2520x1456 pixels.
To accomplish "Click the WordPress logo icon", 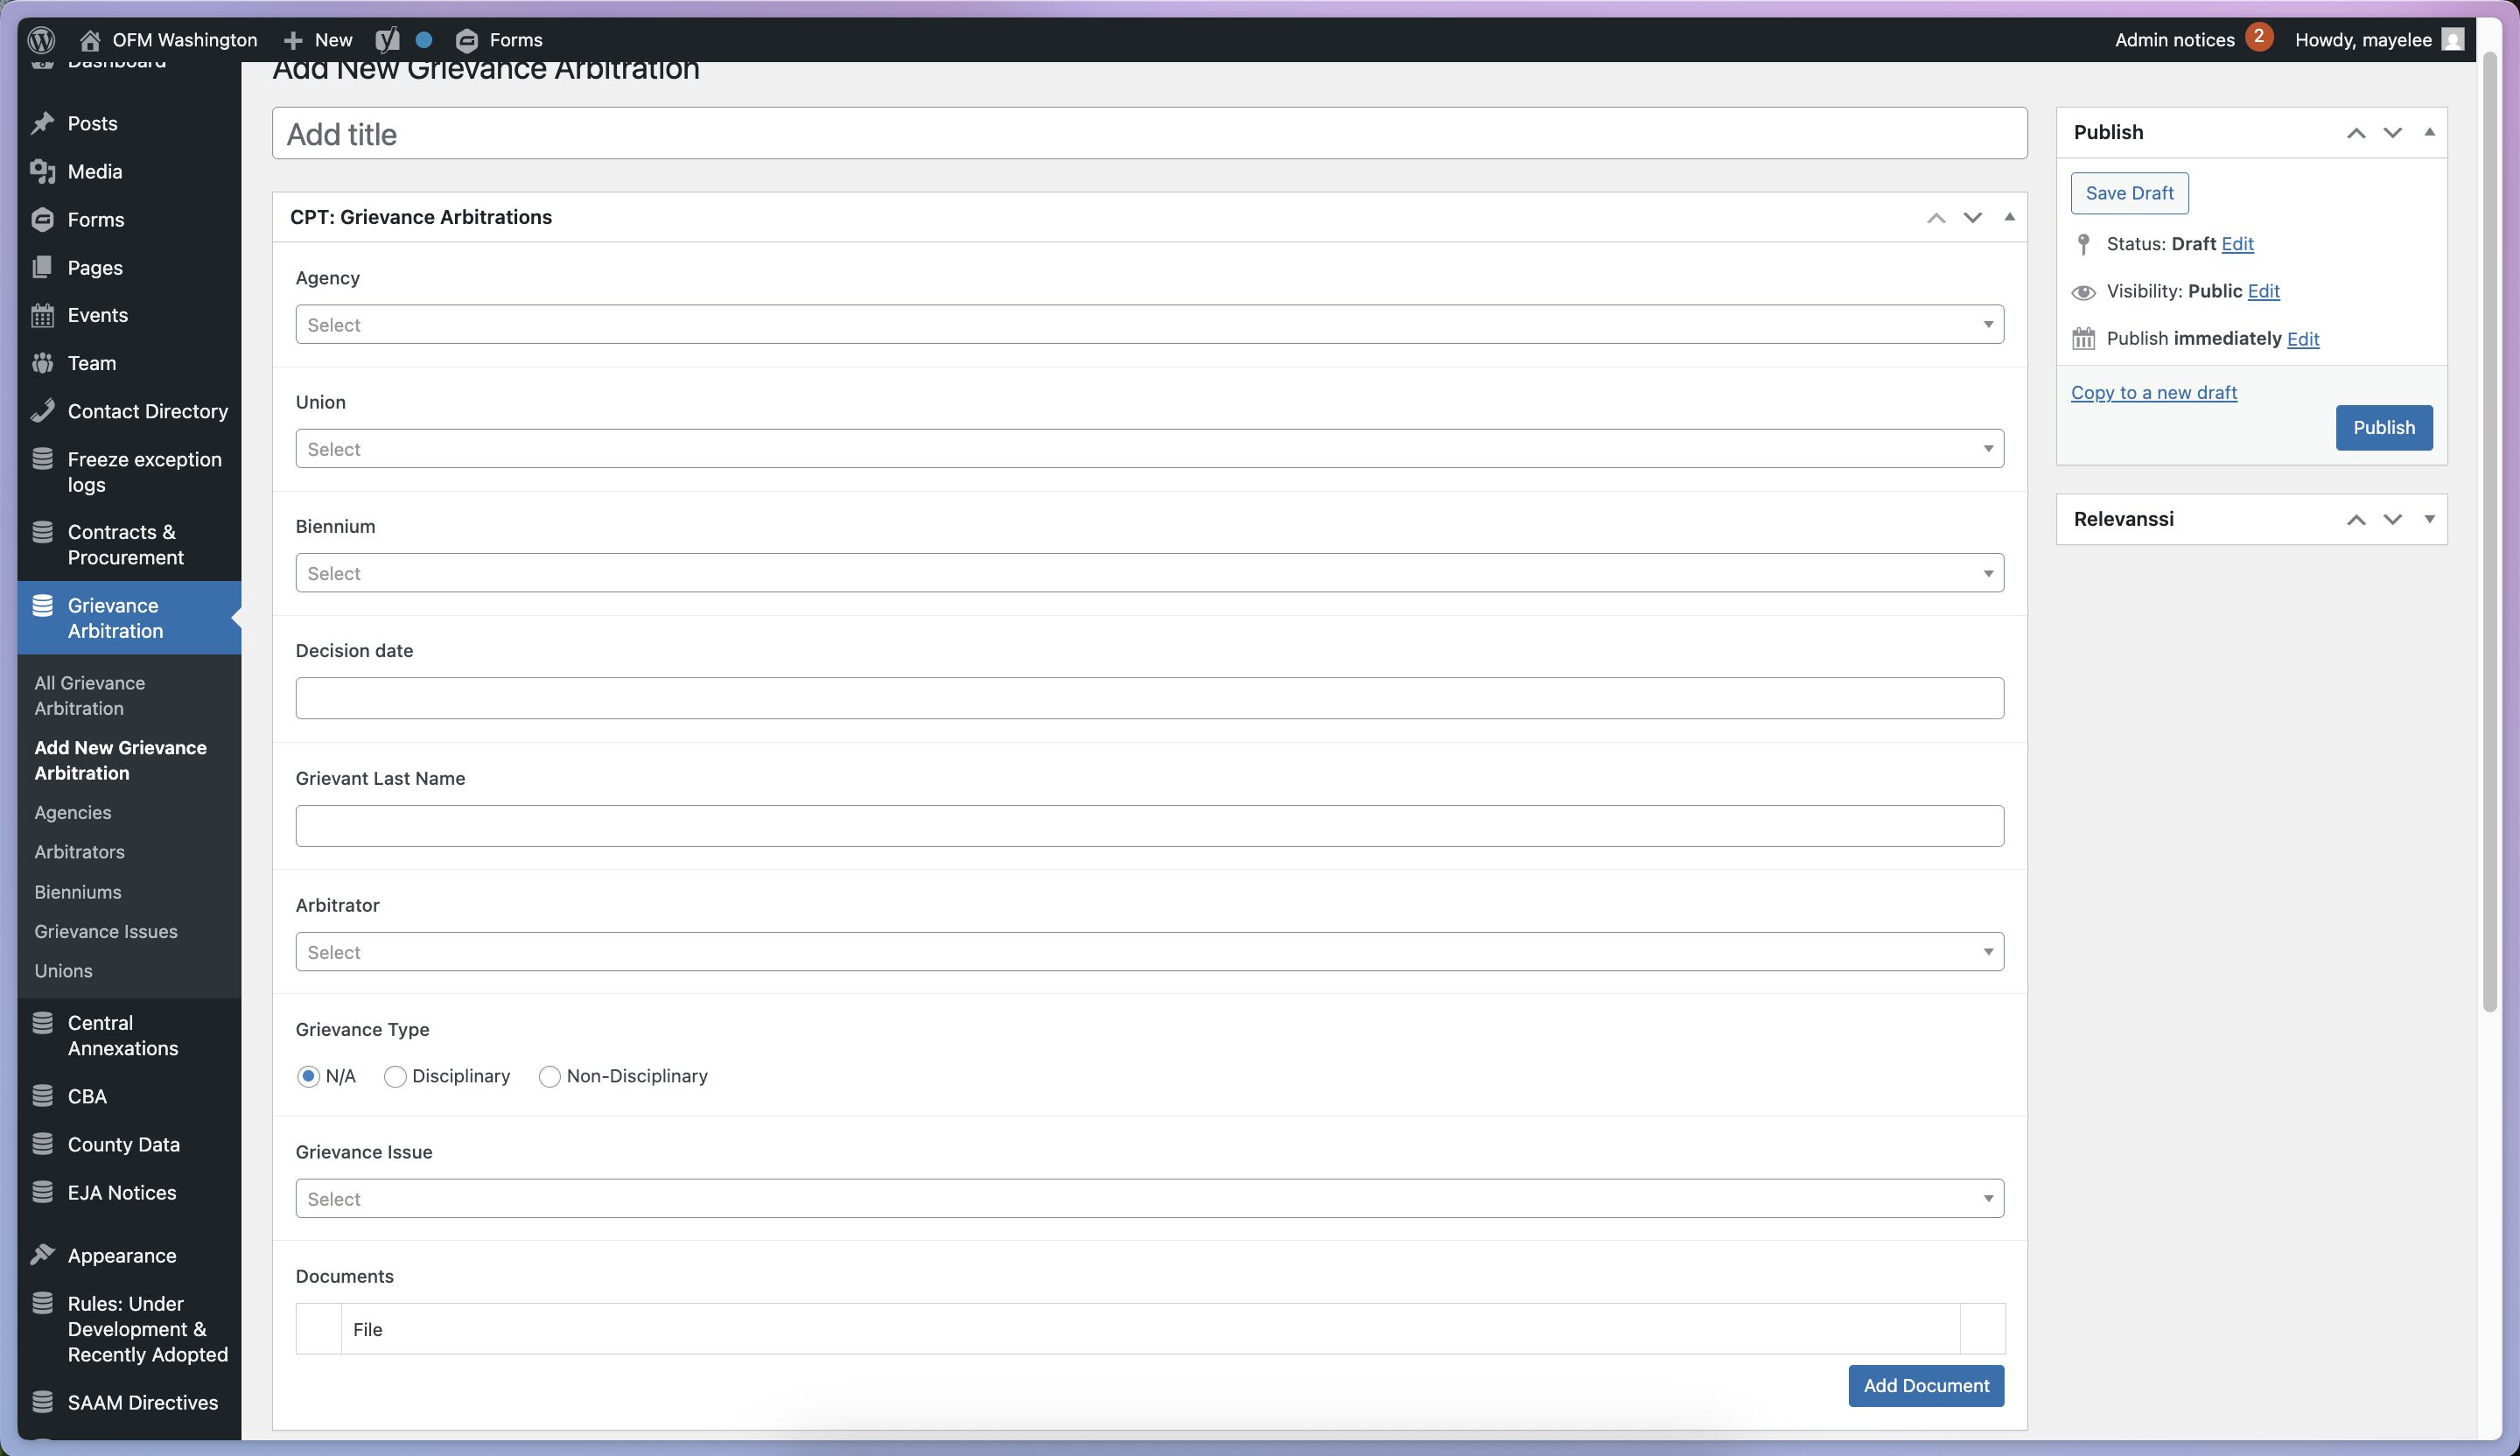I will tap(41, 40).
